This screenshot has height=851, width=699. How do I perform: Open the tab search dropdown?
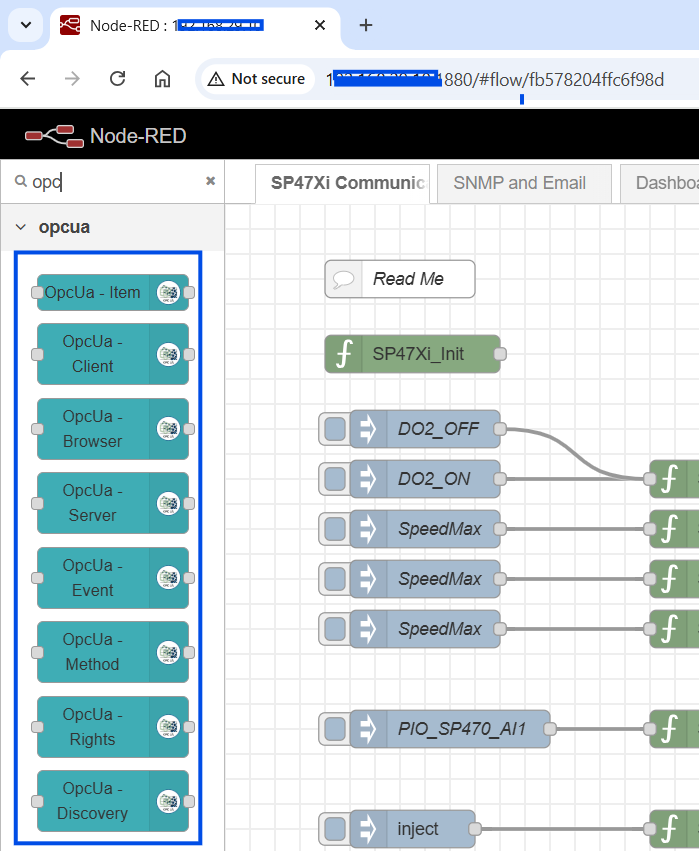click(x=26, y=25)
